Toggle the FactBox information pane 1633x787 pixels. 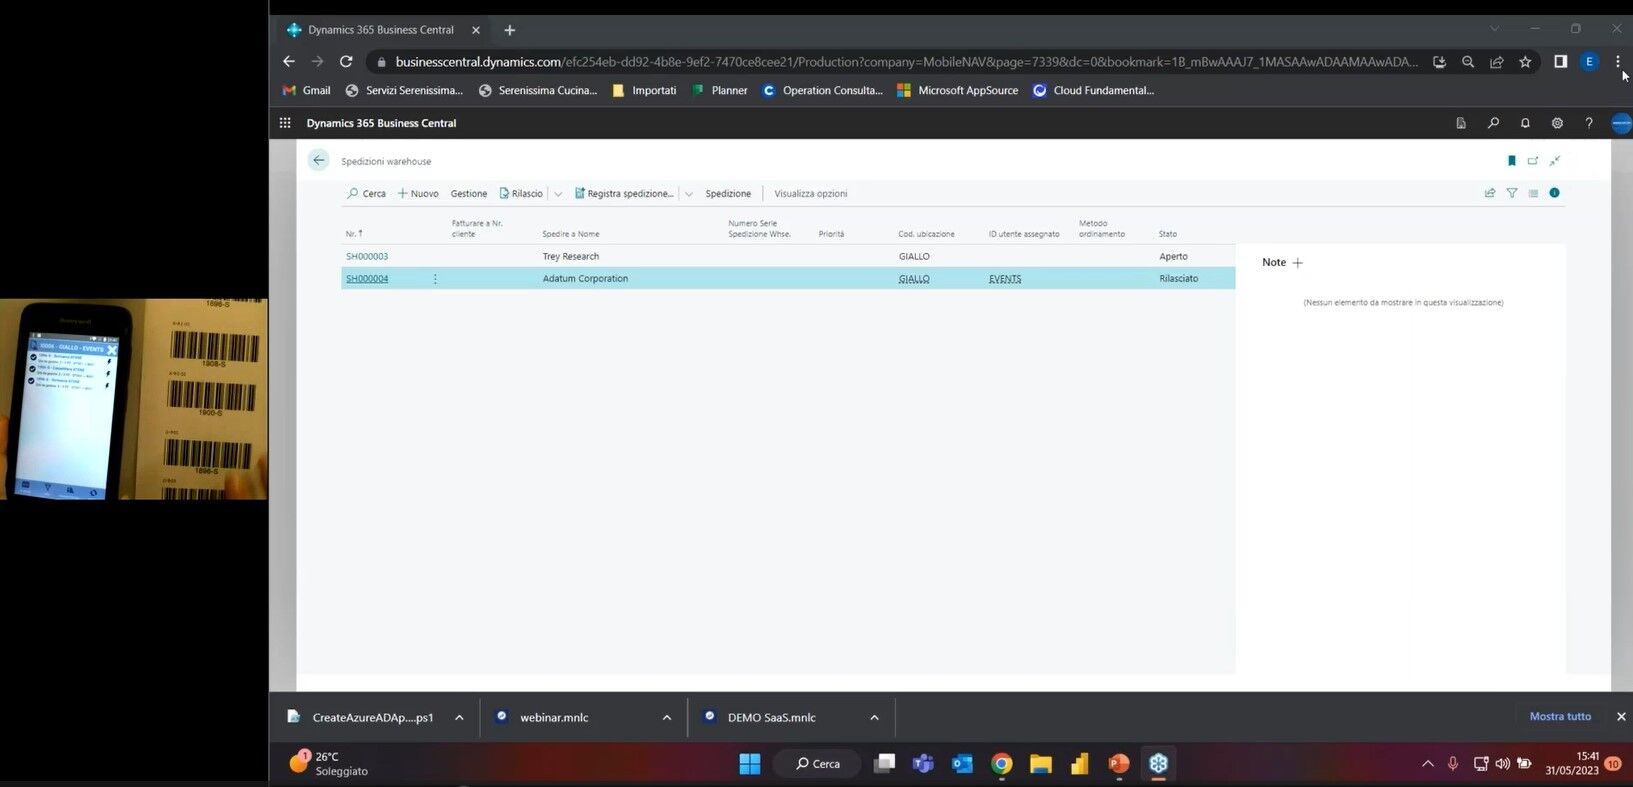[x=1554, y=193]
